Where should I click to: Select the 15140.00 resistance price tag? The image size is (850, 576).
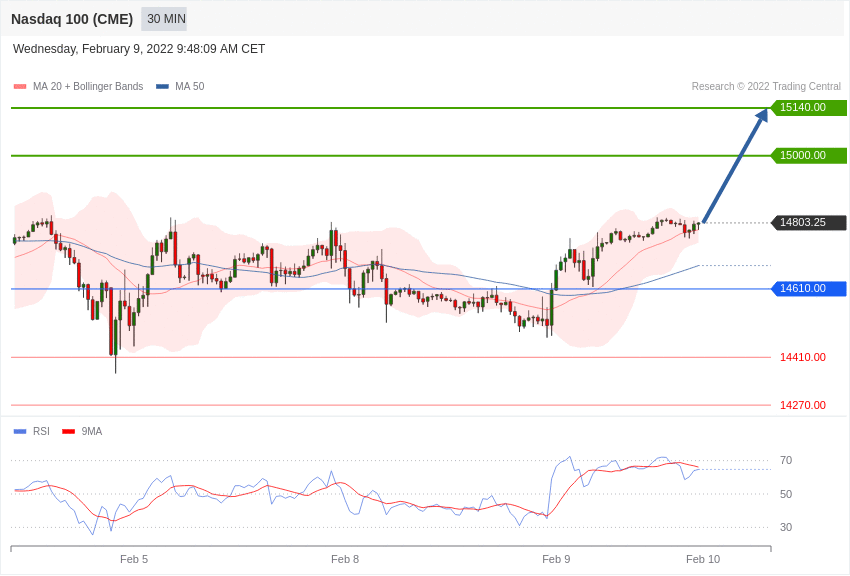808,108
